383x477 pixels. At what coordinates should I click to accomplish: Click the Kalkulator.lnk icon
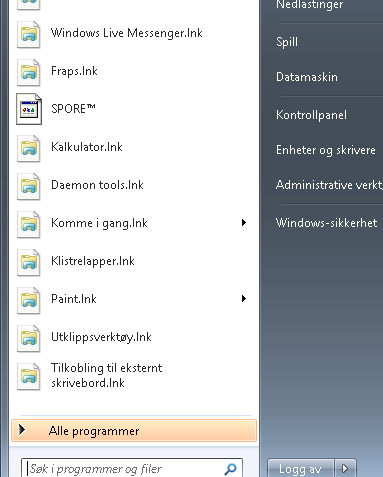point(29,148)
